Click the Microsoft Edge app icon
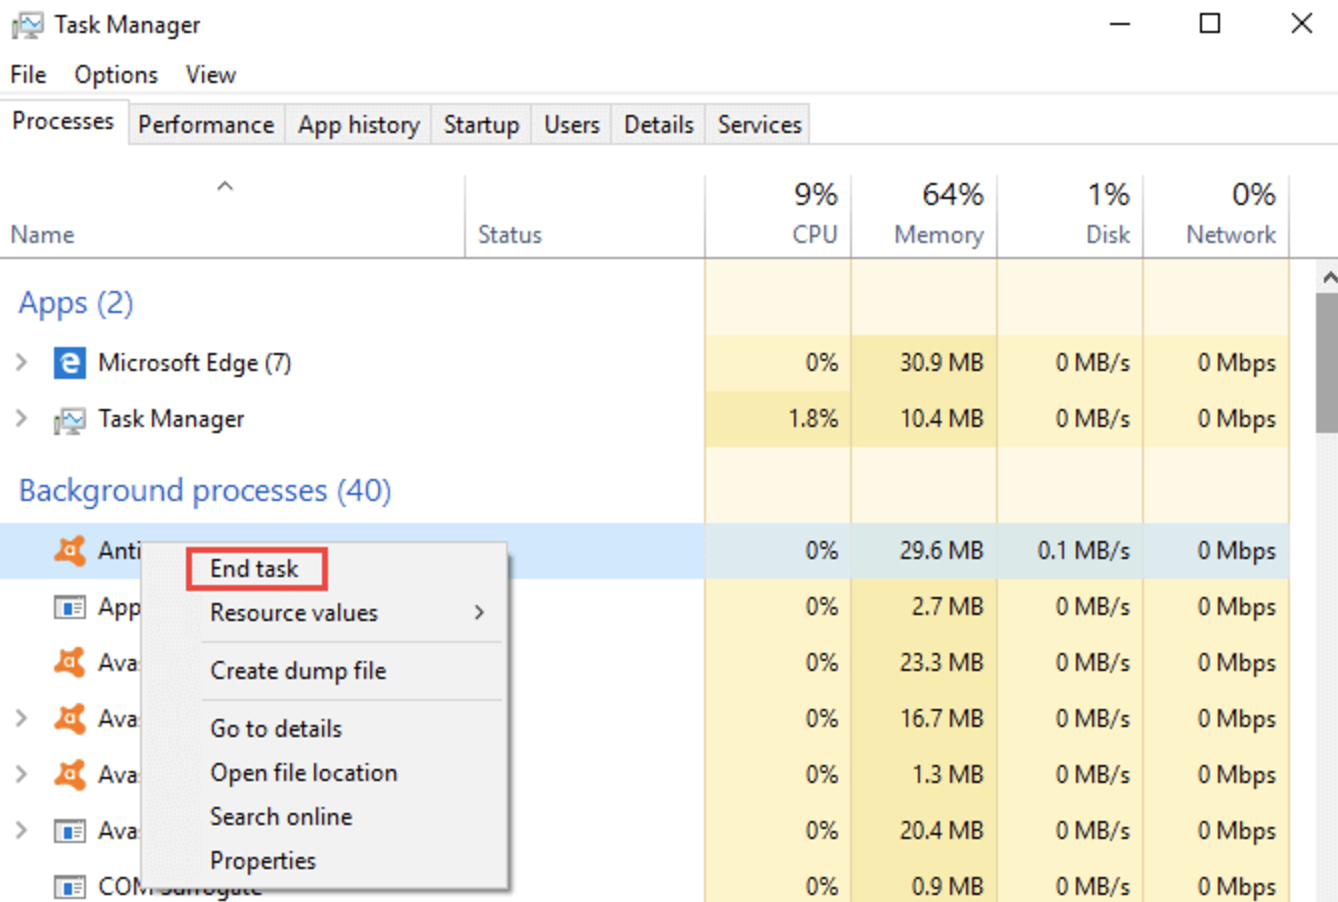 (69, 363)
